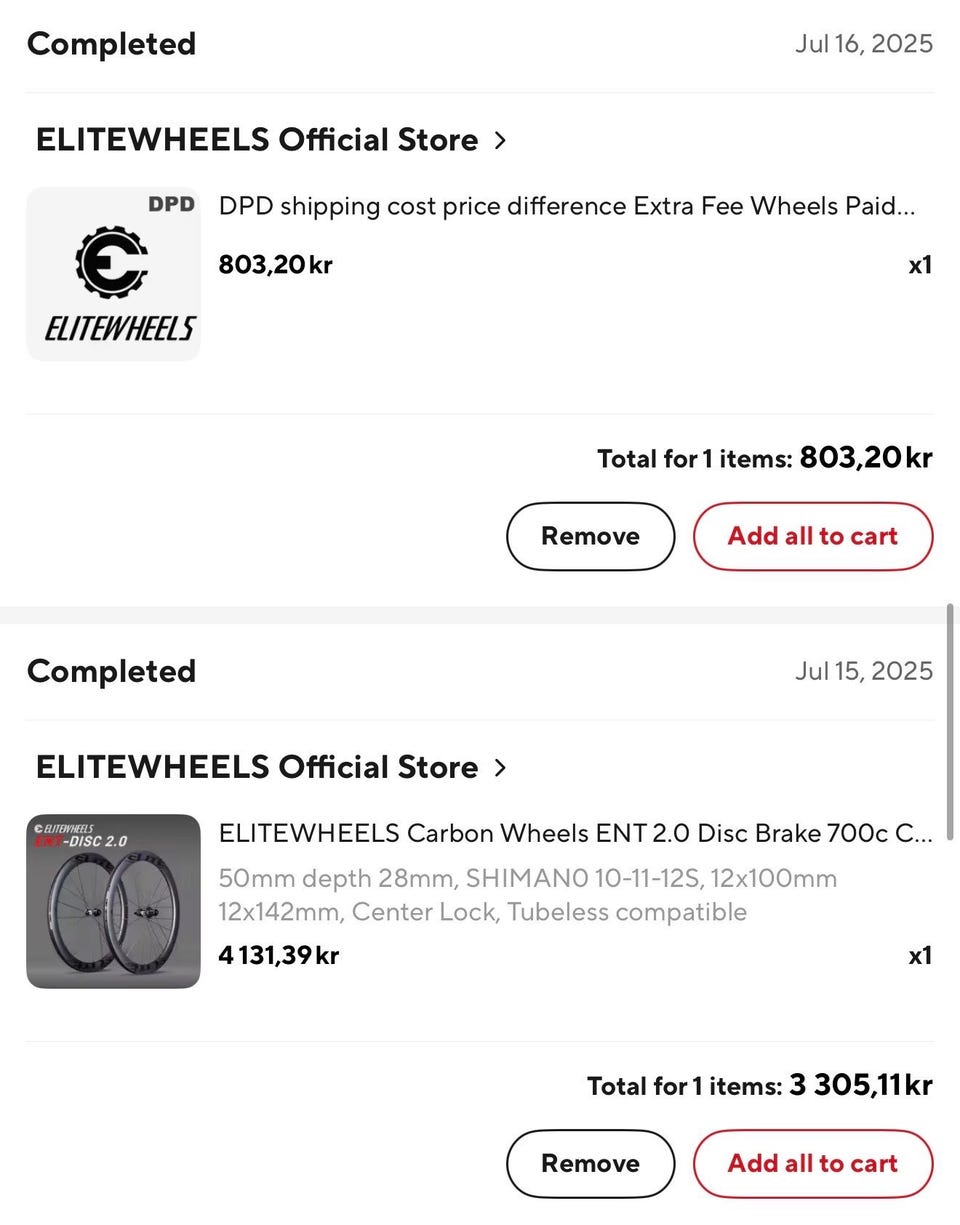Visit ELITEWHEELS Official Store from the Jul 15 order
Image resolution: width=960 pixels, height=1225 pixels.
(256, 767)
